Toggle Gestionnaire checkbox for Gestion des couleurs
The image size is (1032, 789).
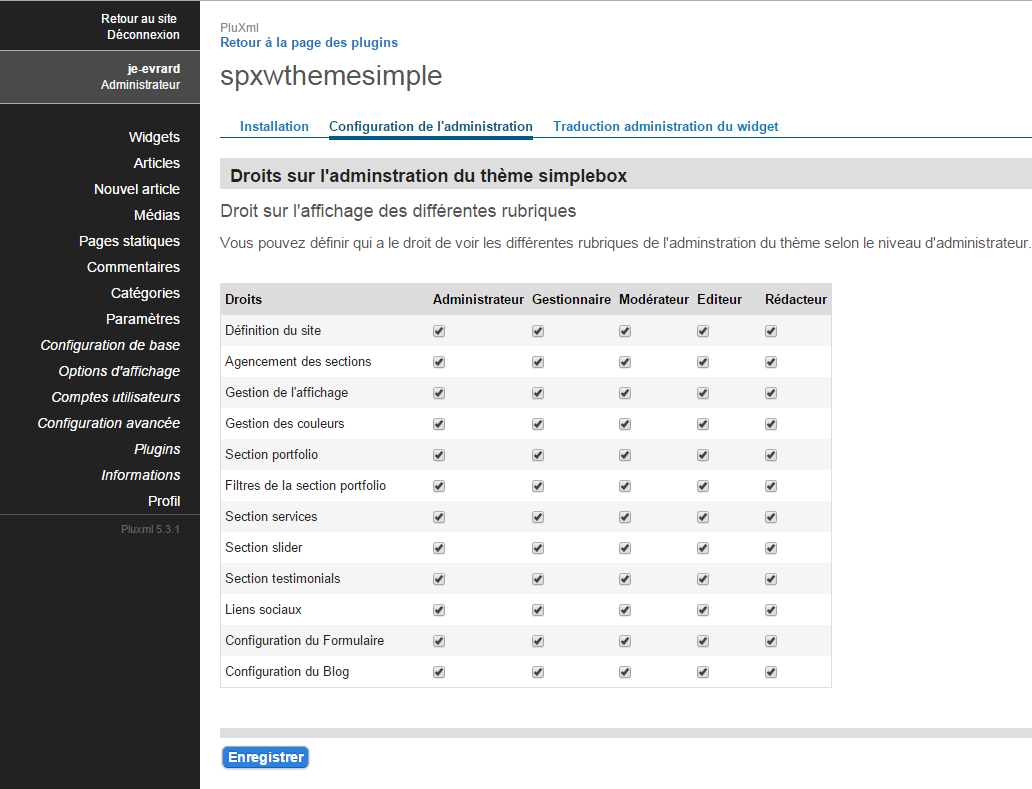(538, 424)
